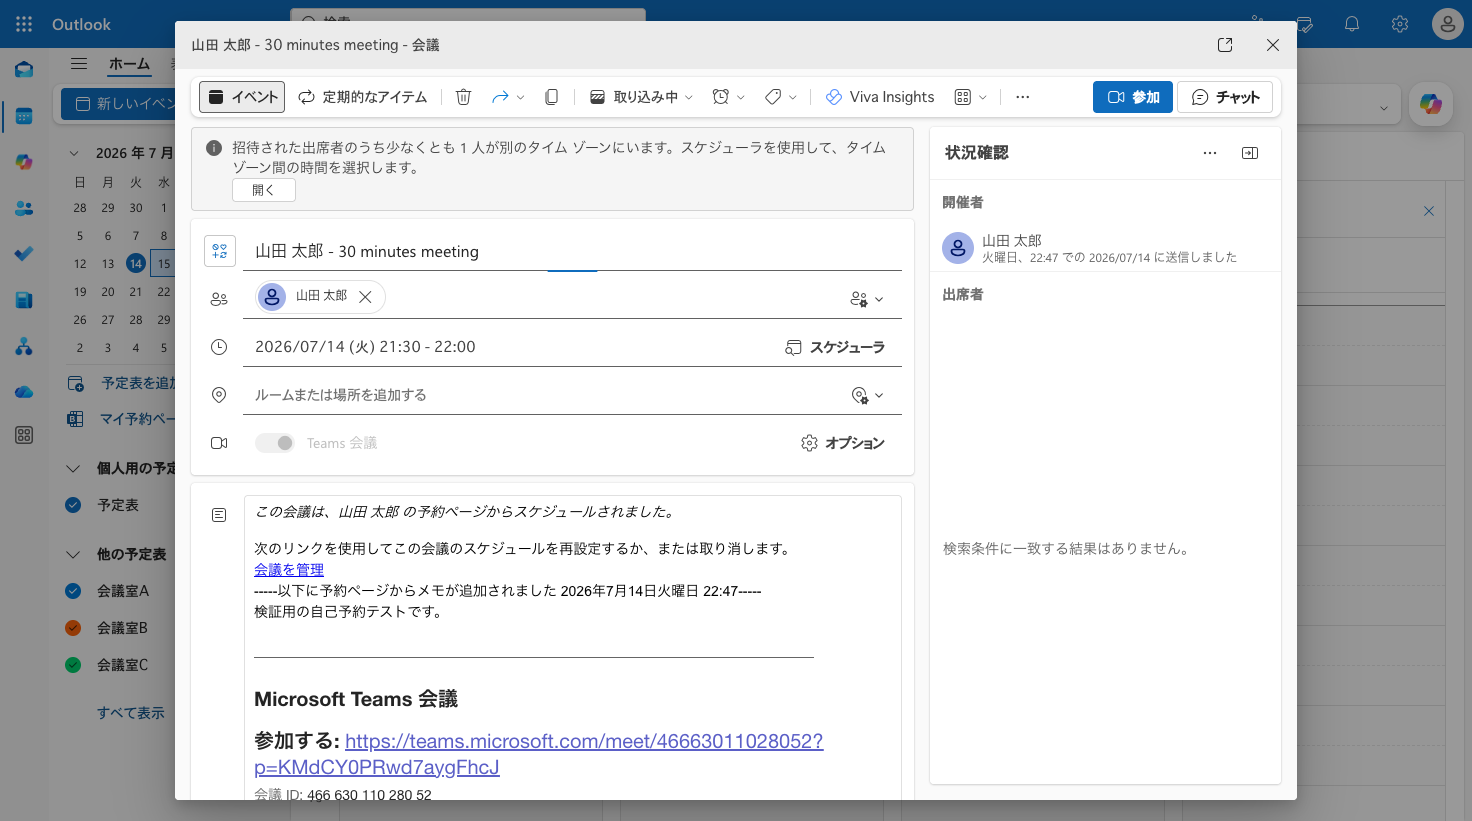Click the 参加 join button

[1133, 97]
